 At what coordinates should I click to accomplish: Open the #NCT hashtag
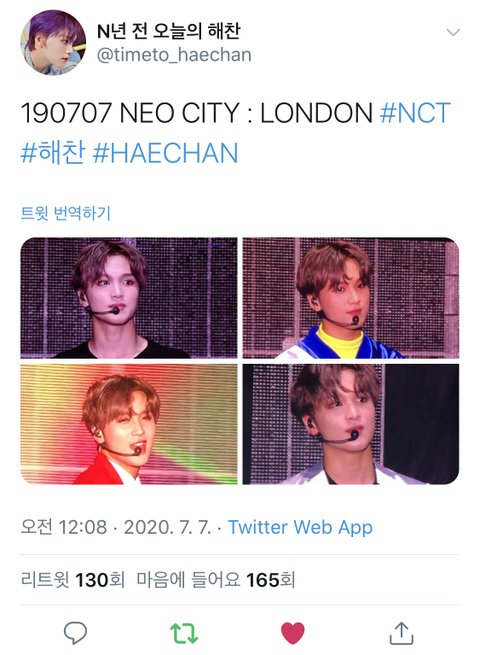[x=415, y=113]
